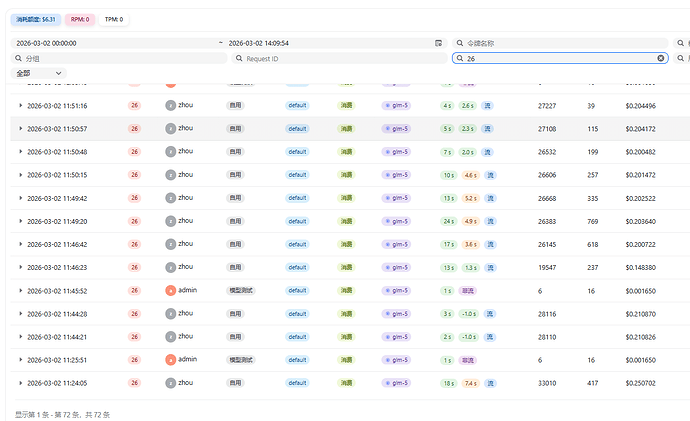Expand the 2026-03-02 11:50:48 log row

pos(20,152)
